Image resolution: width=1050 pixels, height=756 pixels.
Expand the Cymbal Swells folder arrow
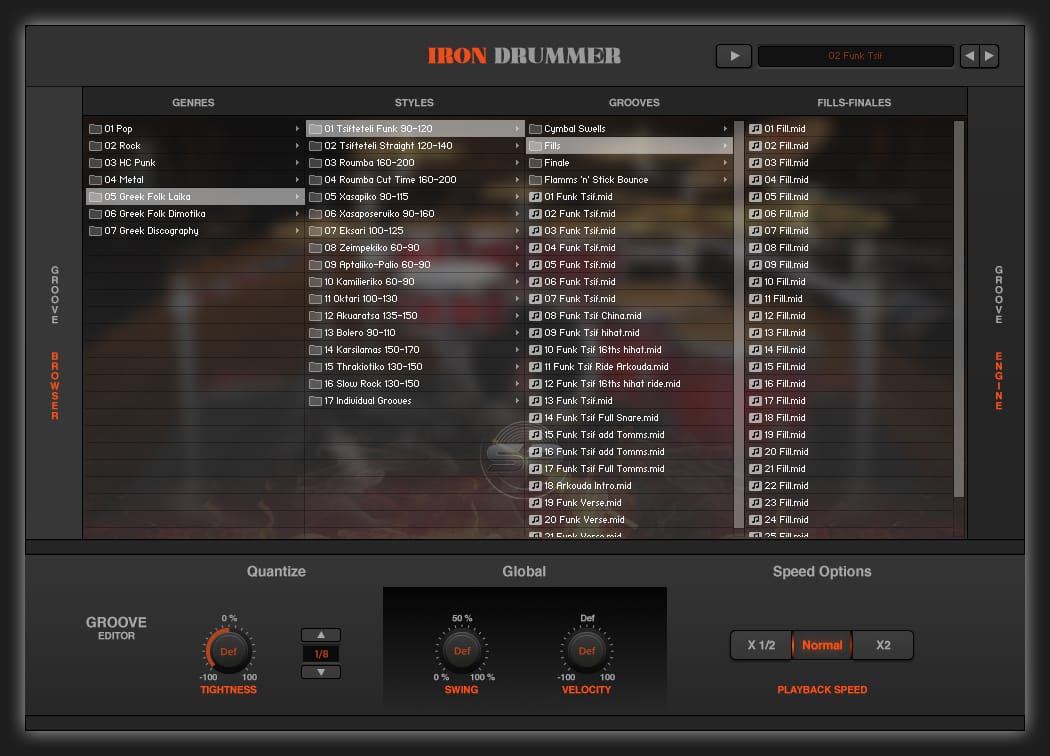(x=725, y=129)
